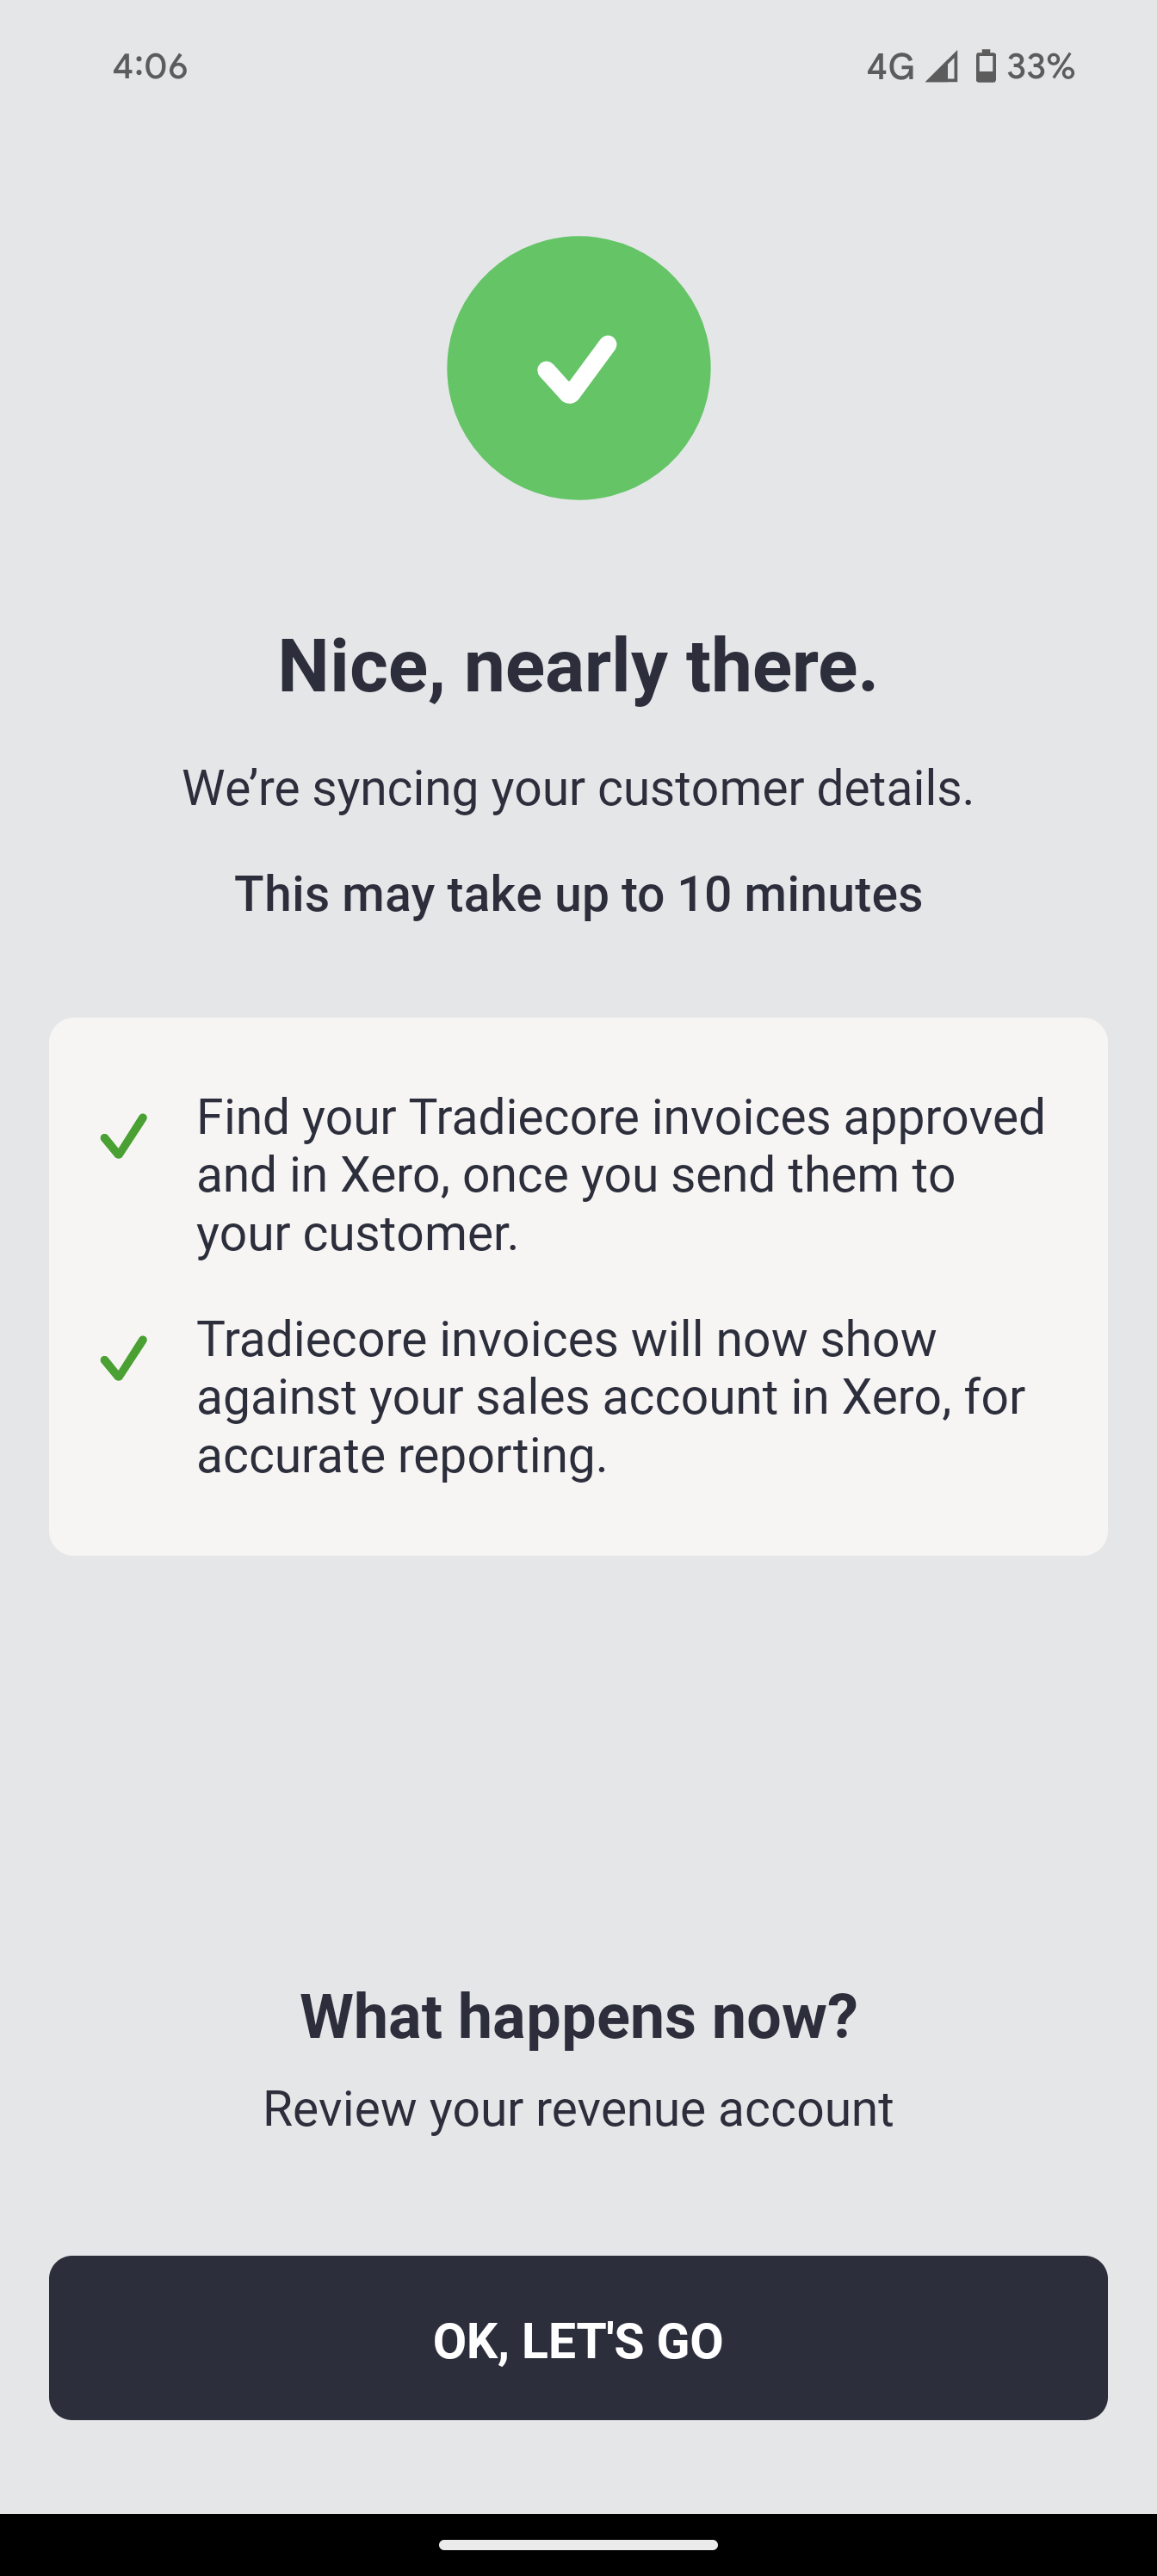Tap the green tick beside 'Tradiecore invoices will now show'
The width and height of the screenshot is (1157, 2576).
124,1358
